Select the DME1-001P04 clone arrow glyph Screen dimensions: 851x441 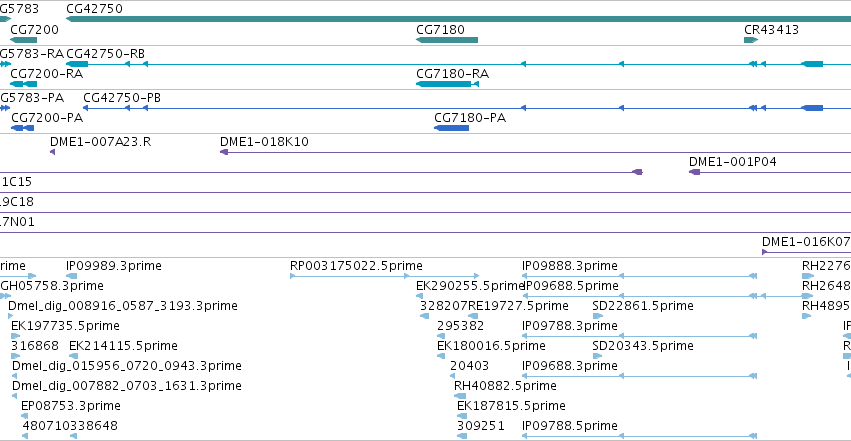[694, 172]
